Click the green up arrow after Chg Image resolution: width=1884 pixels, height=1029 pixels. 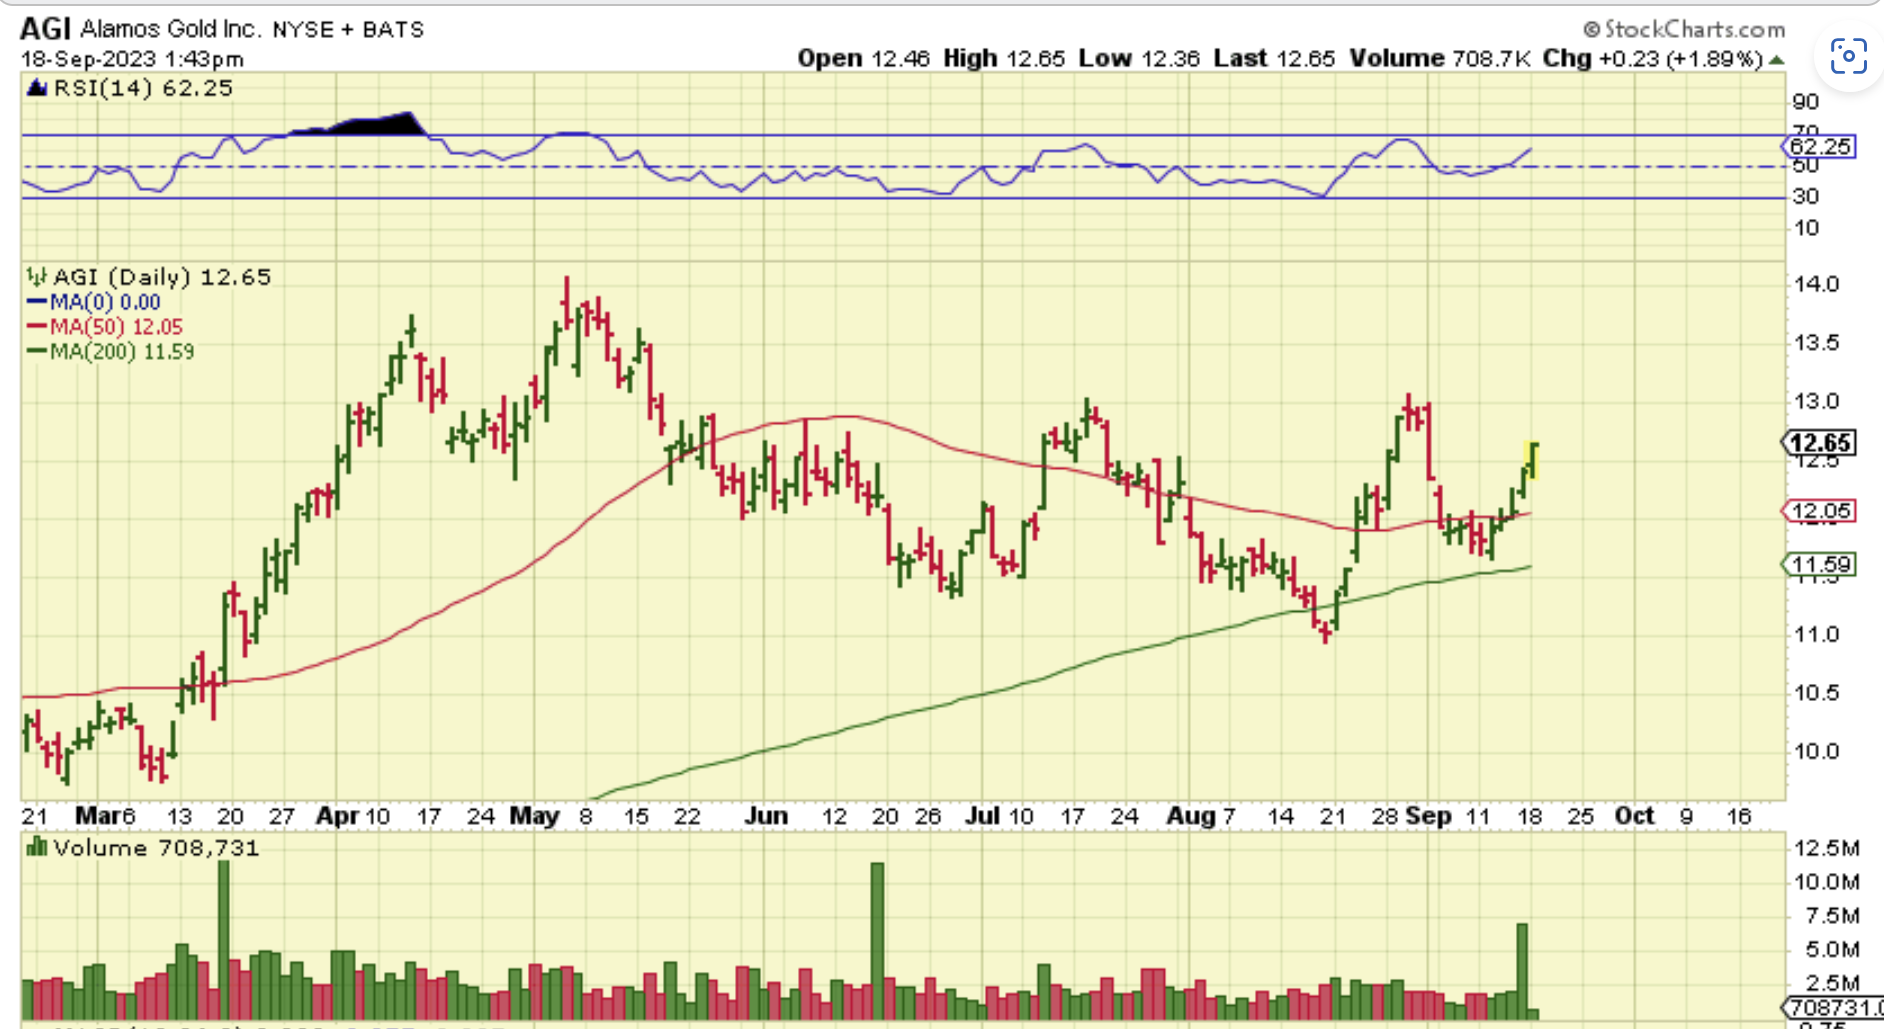[x=1776, y=60]
